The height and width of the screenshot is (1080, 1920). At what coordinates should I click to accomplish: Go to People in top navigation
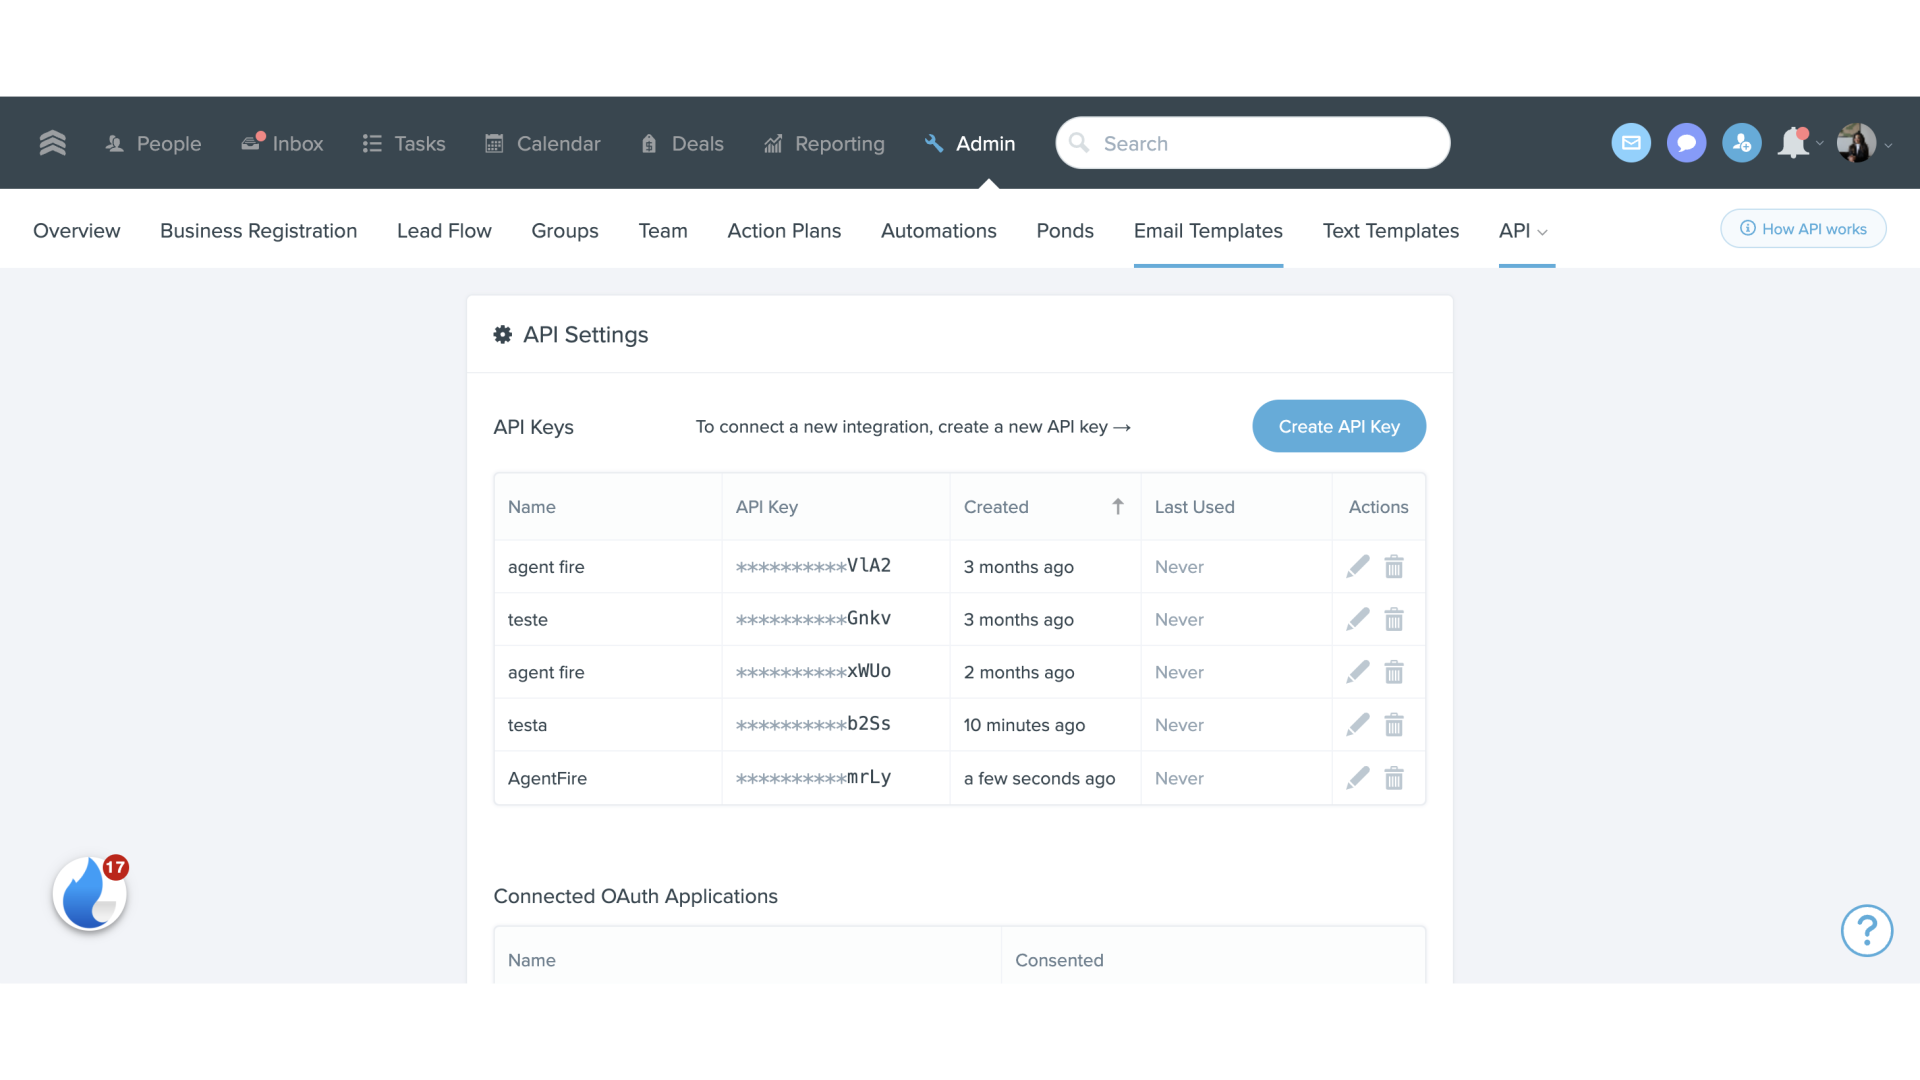[153, 143]
